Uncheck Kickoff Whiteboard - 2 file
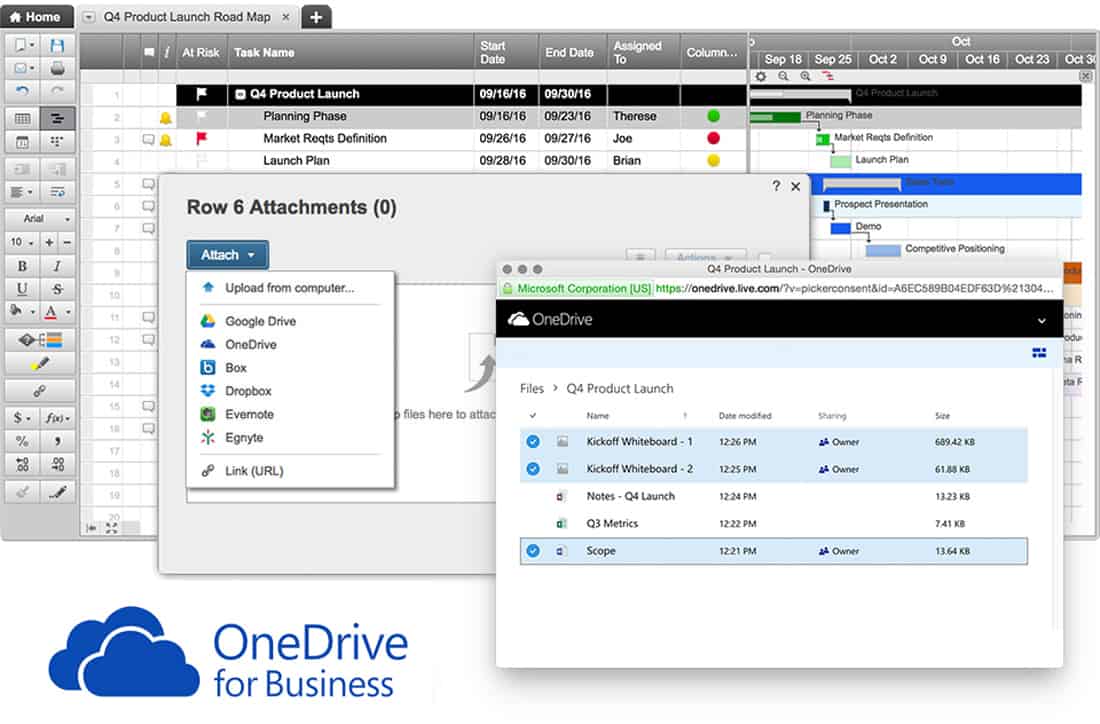1100x724 pixels. (x=533, y=469)
